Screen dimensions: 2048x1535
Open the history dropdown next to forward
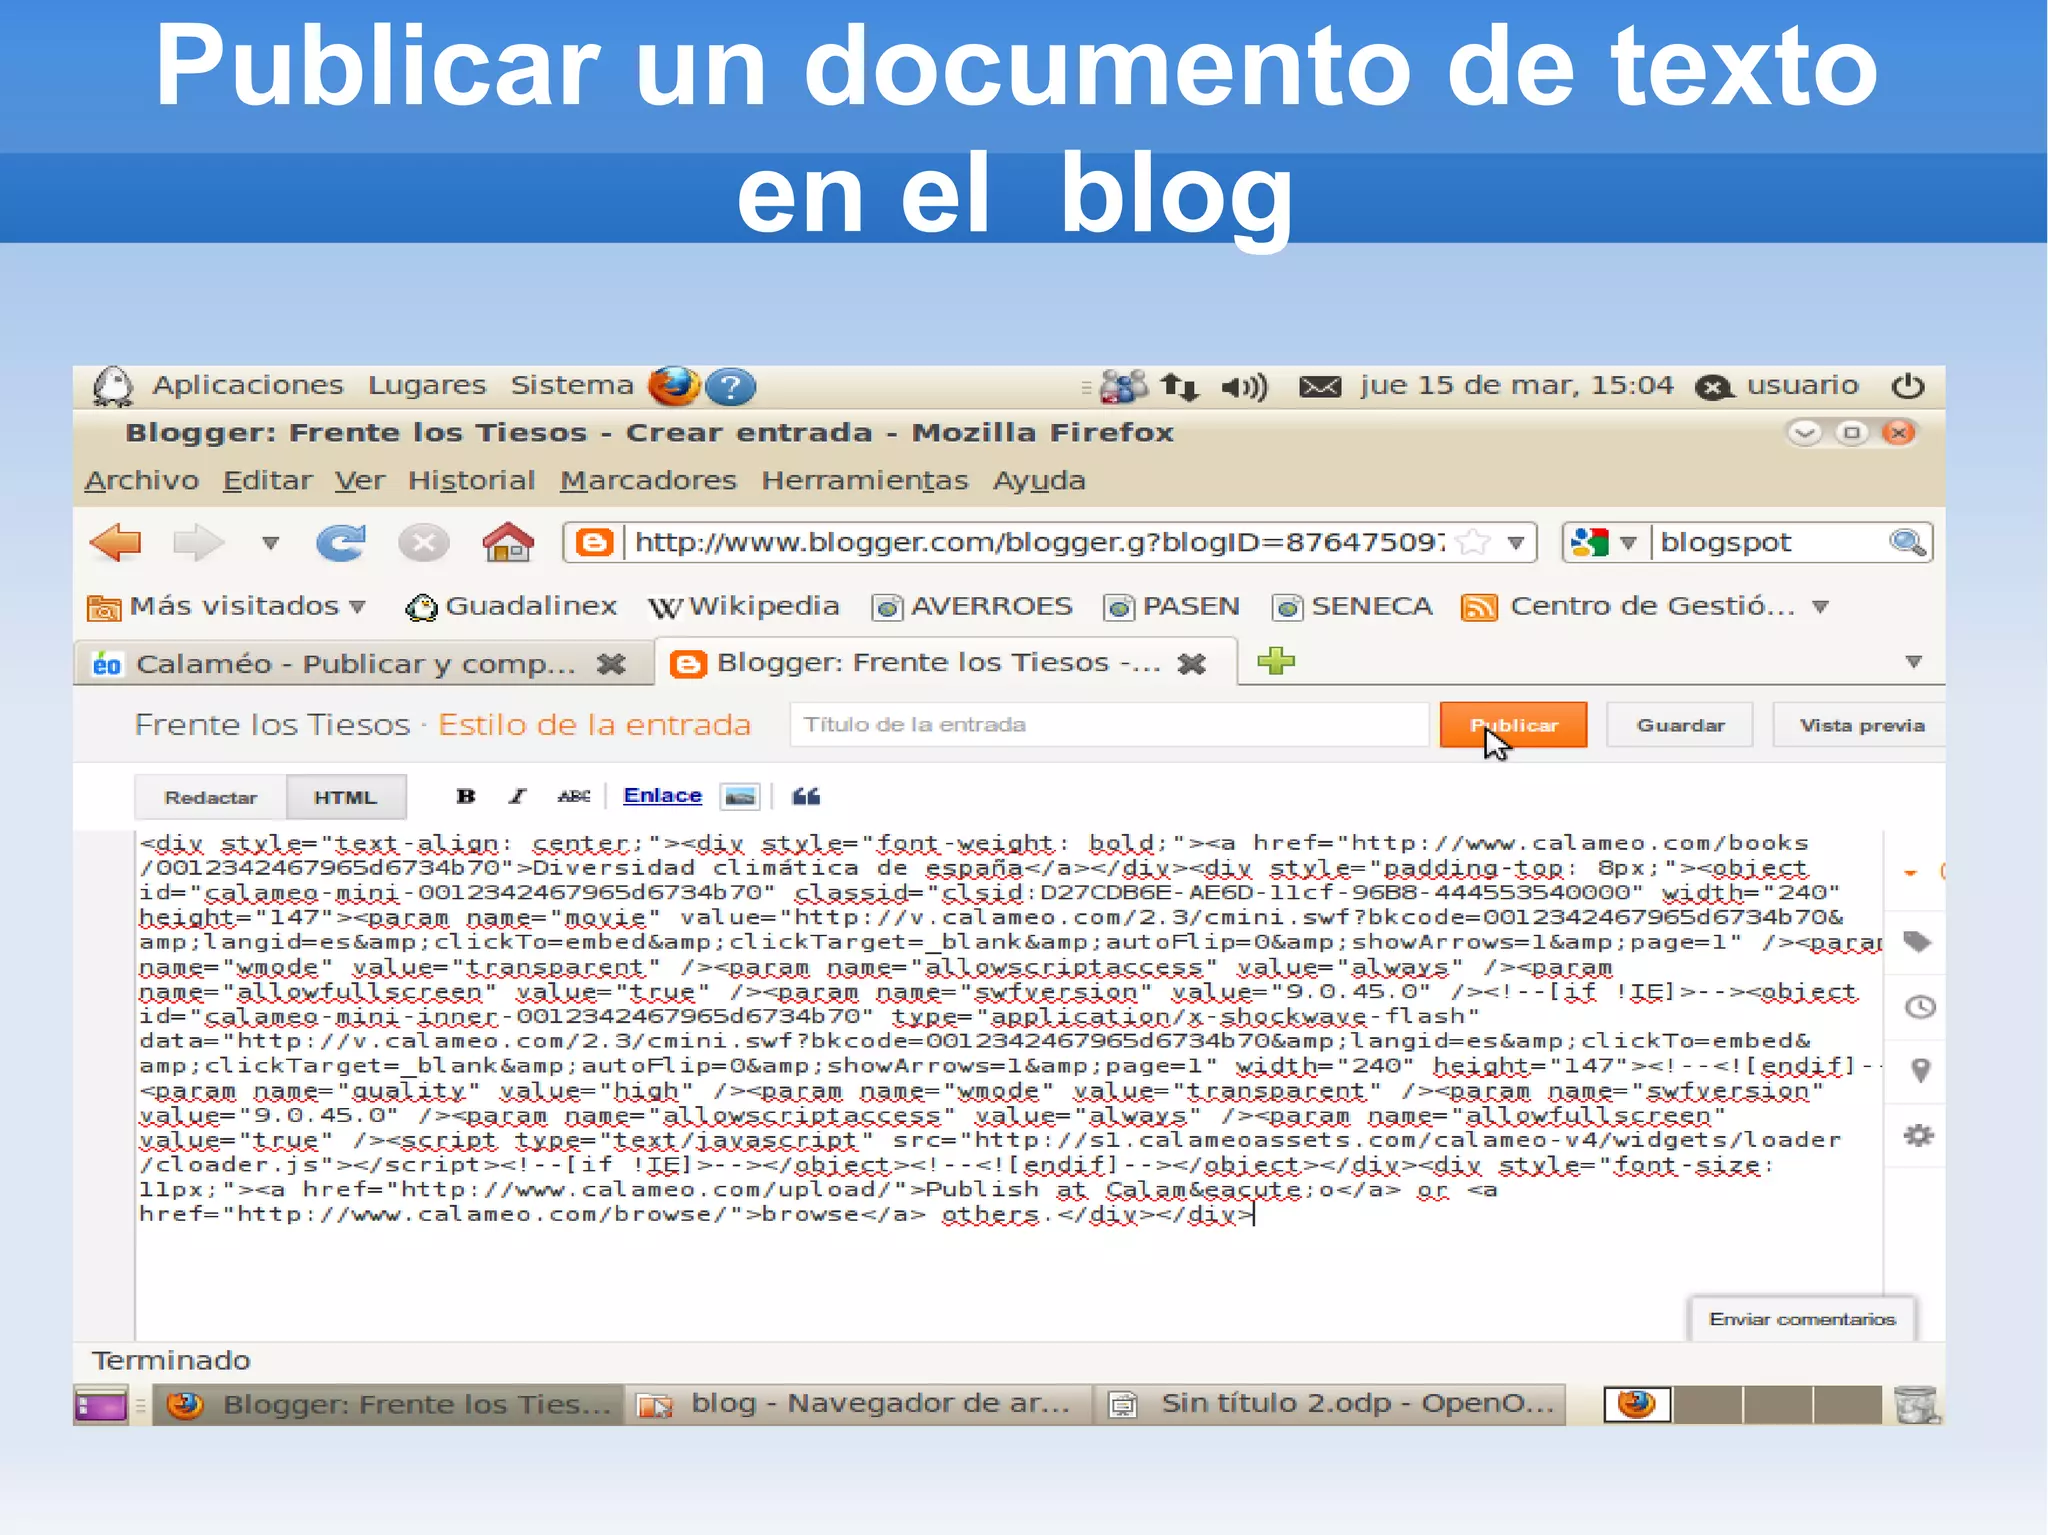pyautogui.click(x=270, y=543)
